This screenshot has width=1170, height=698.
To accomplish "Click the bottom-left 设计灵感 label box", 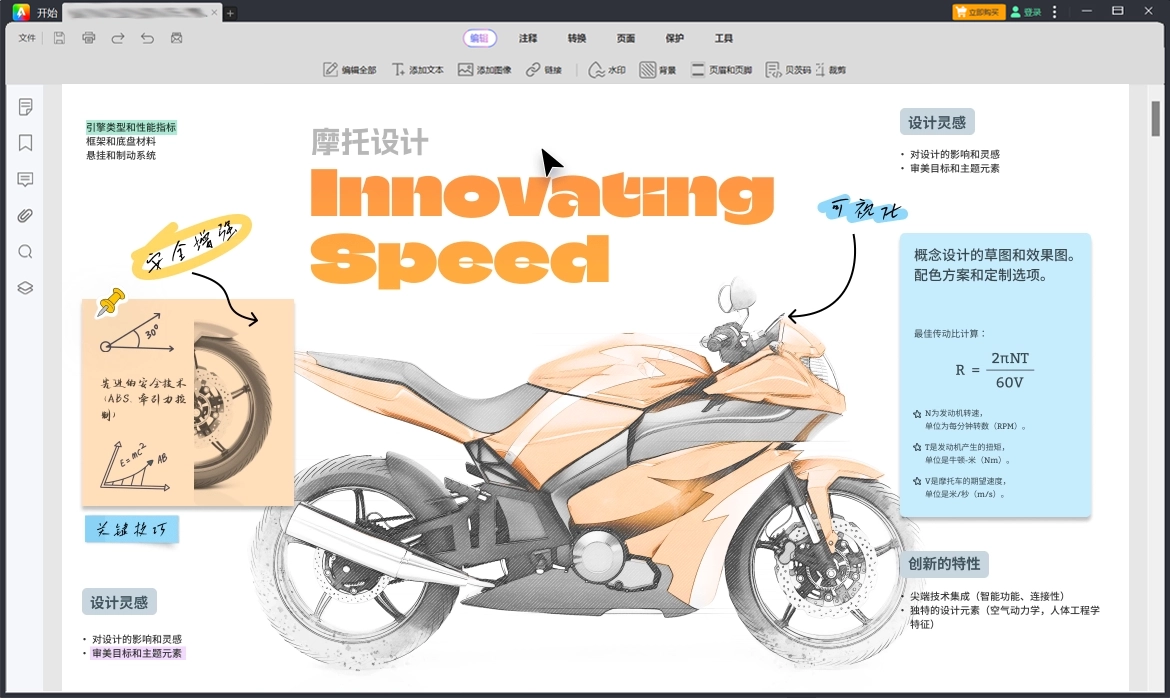I will tap(119, 602).
